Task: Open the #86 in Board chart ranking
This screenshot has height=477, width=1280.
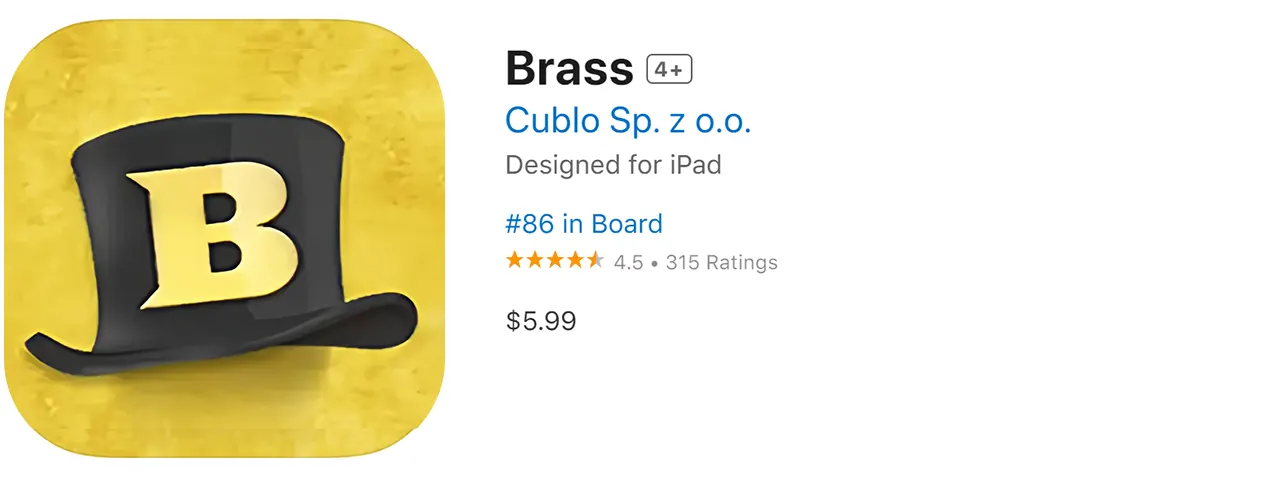Action: pyautogui.click(x=584, y=224)
